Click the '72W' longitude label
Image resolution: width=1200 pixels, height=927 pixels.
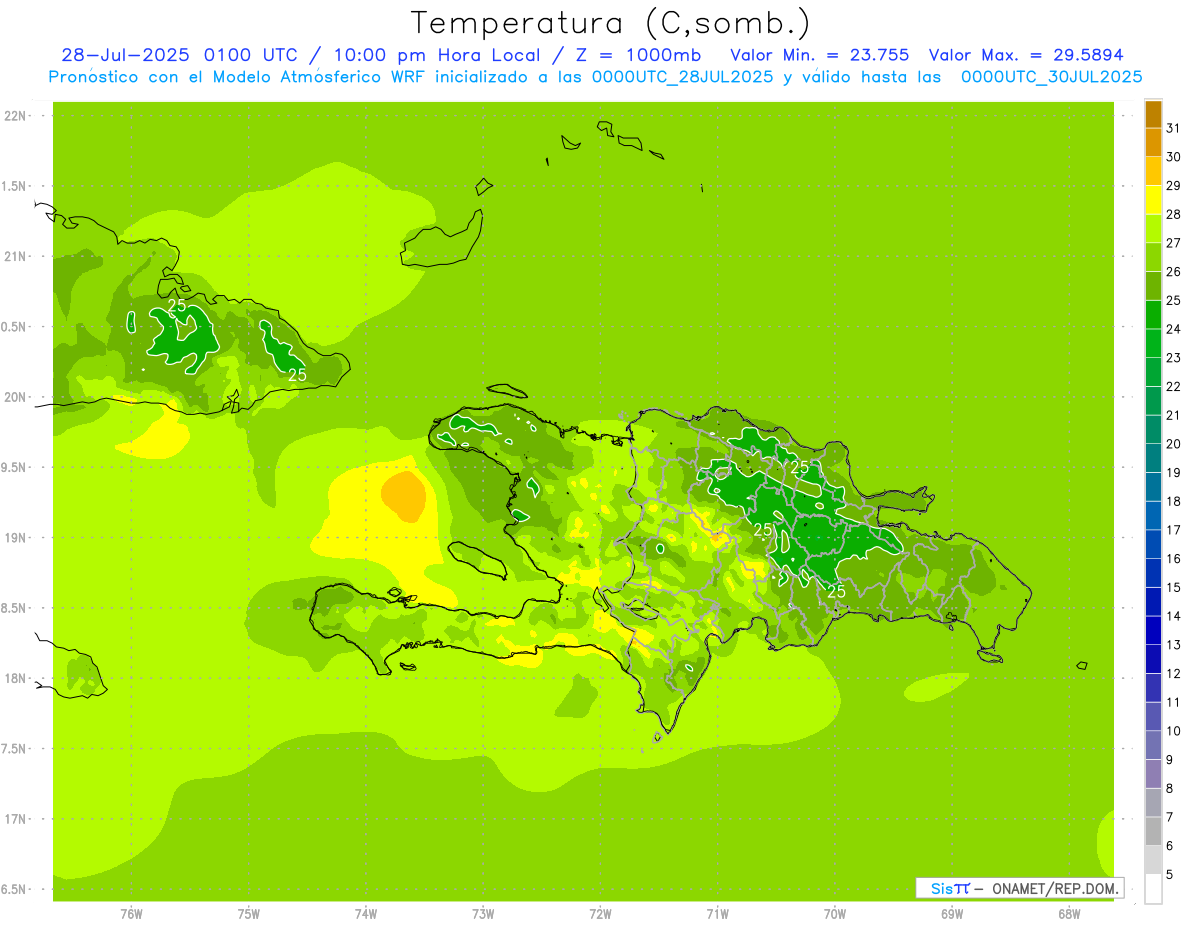tap(600, 914)
